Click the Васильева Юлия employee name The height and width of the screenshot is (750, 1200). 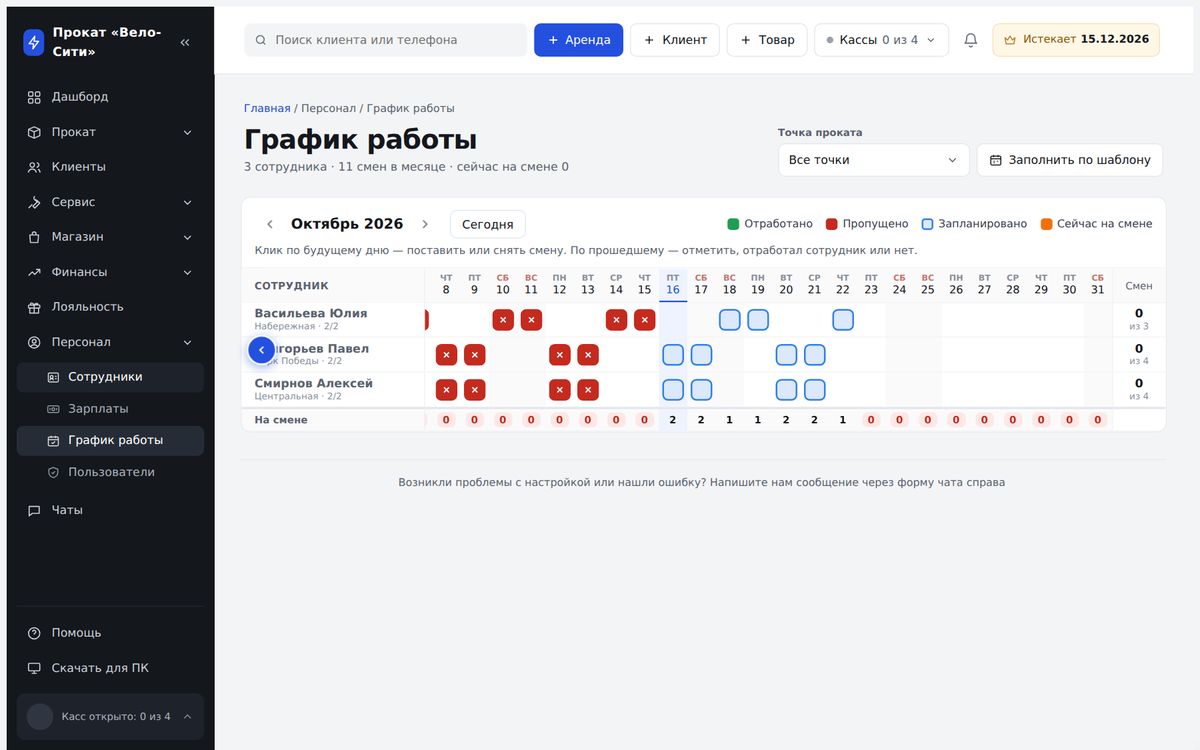click(311, 313)
